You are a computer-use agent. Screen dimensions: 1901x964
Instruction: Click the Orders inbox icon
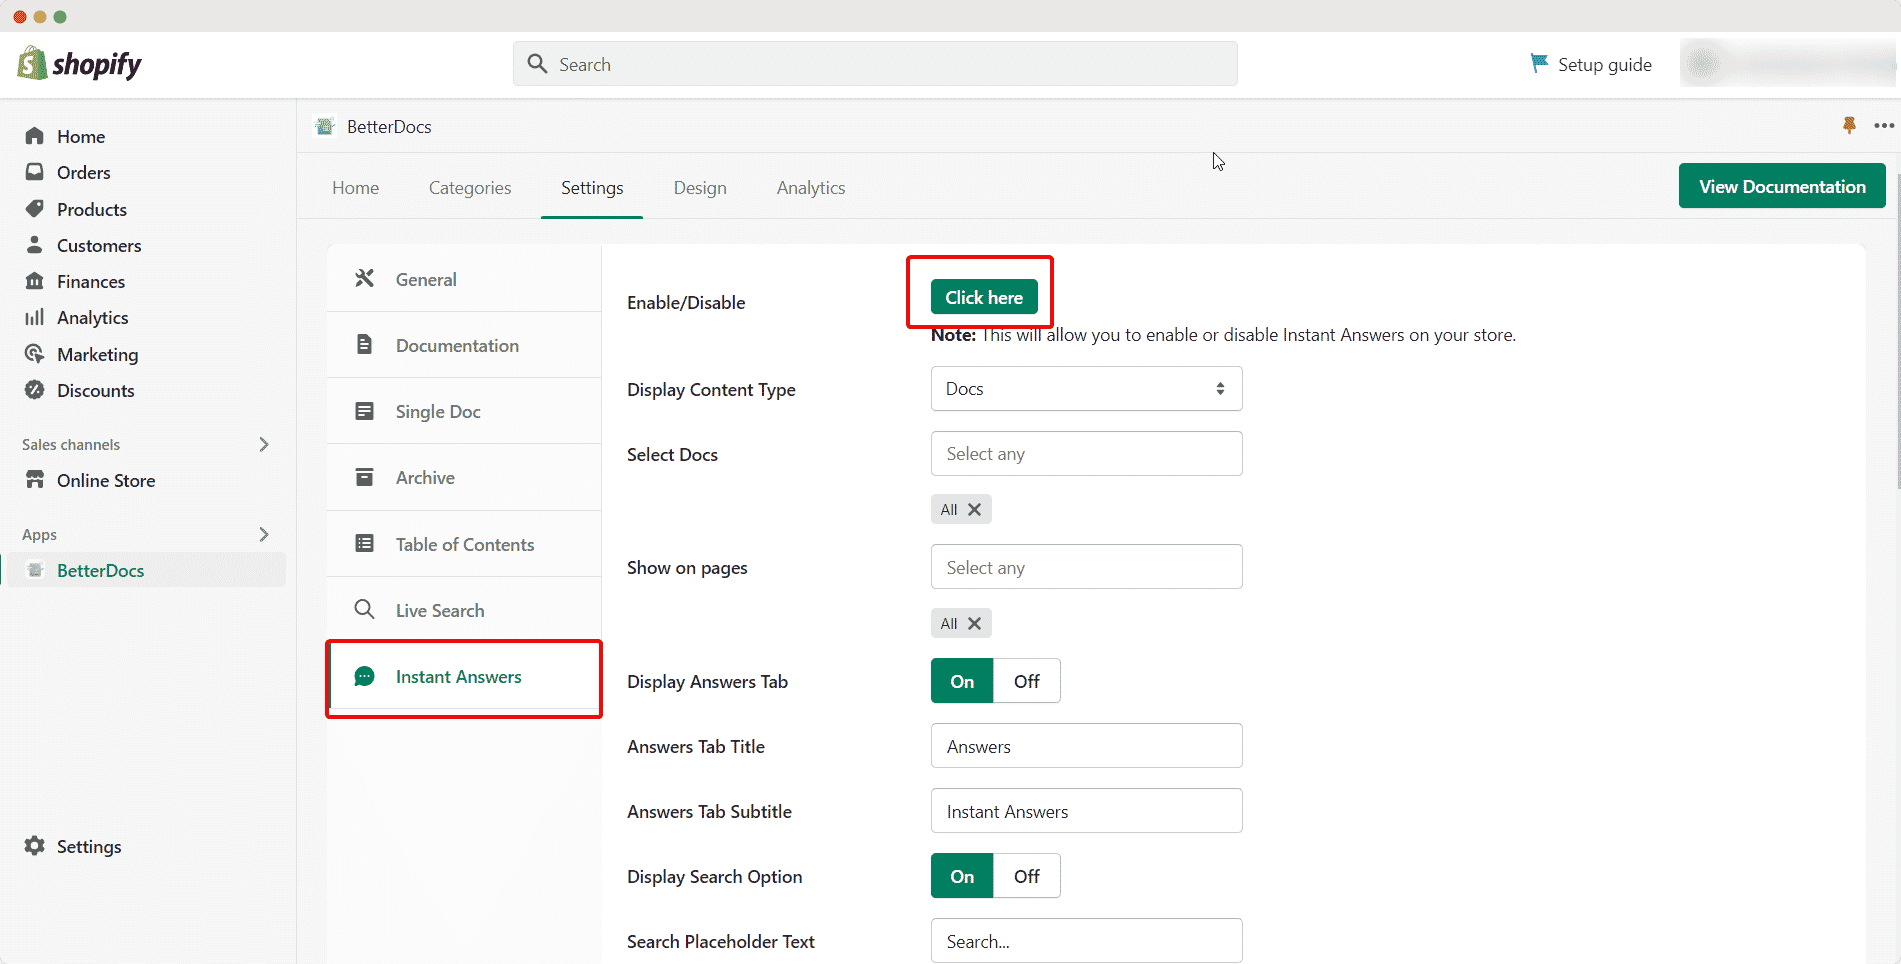35,172
